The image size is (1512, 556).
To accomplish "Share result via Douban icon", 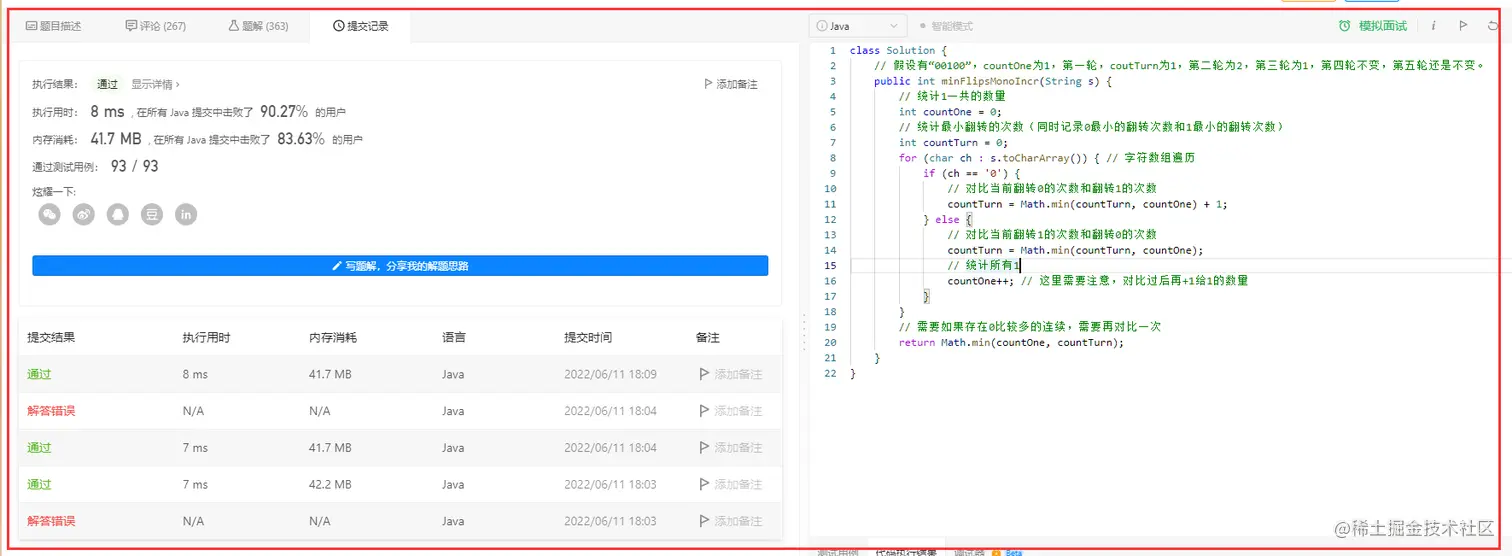I will (x=152, y=214).
